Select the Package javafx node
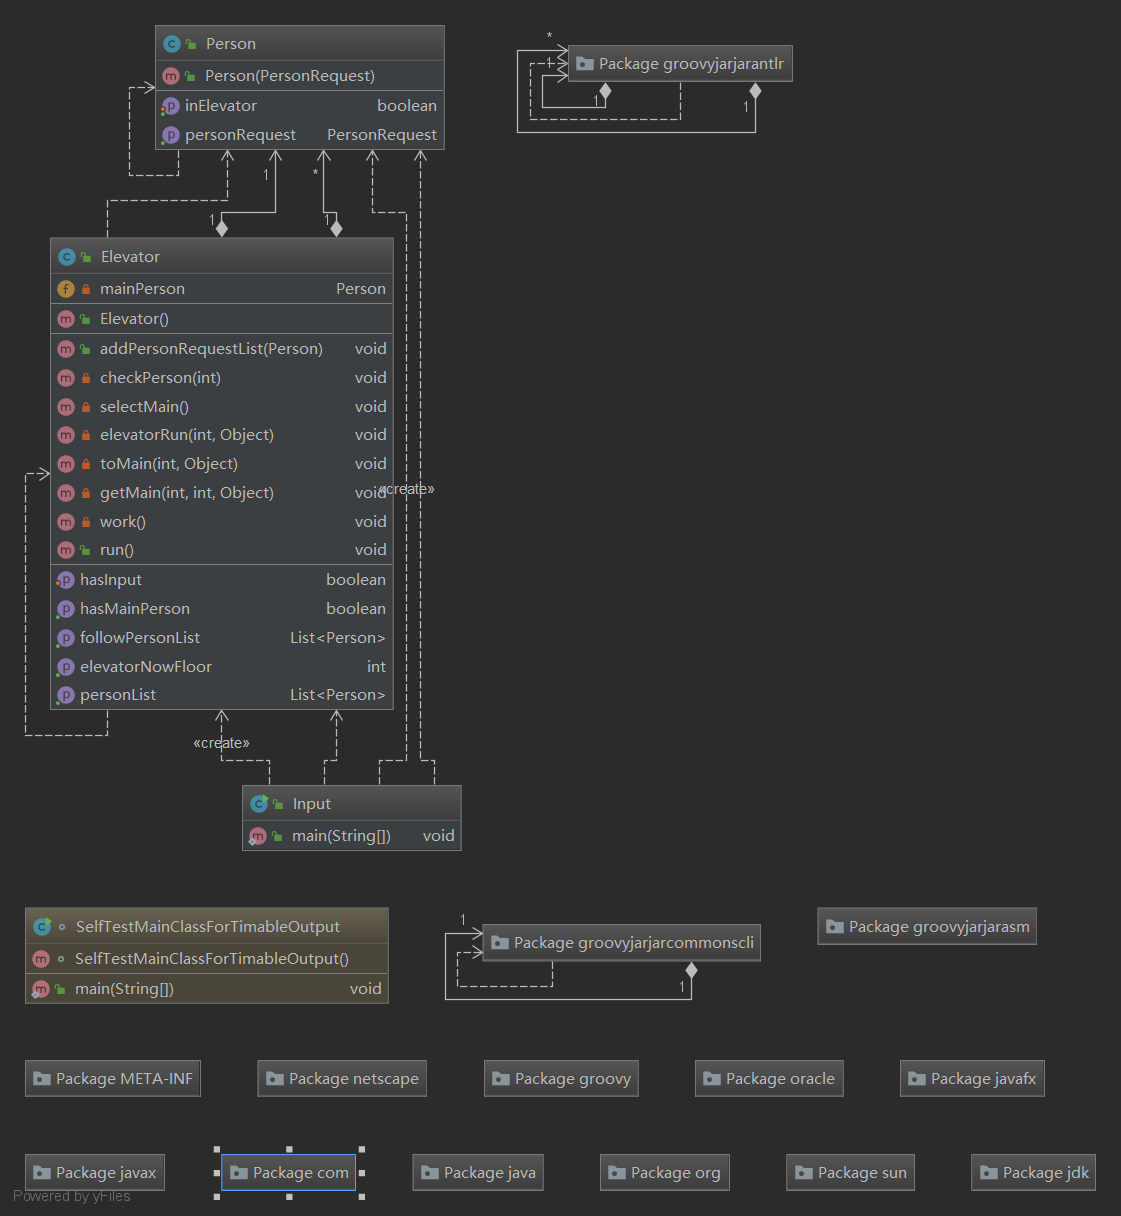The height and width of the screenshot is (1216, 1121). pyautogui.click(x=972, y=1079)
